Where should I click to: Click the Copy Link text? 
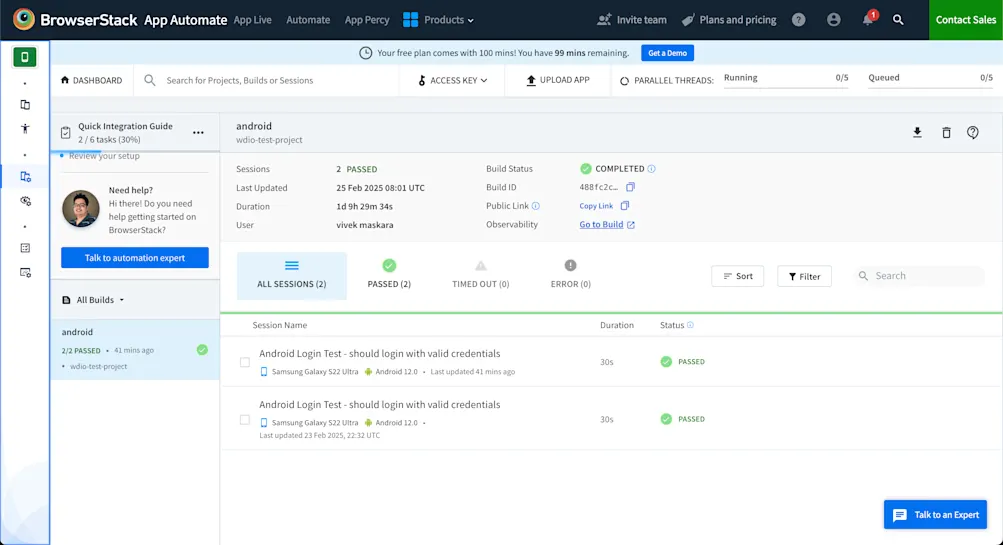(596, 206)
